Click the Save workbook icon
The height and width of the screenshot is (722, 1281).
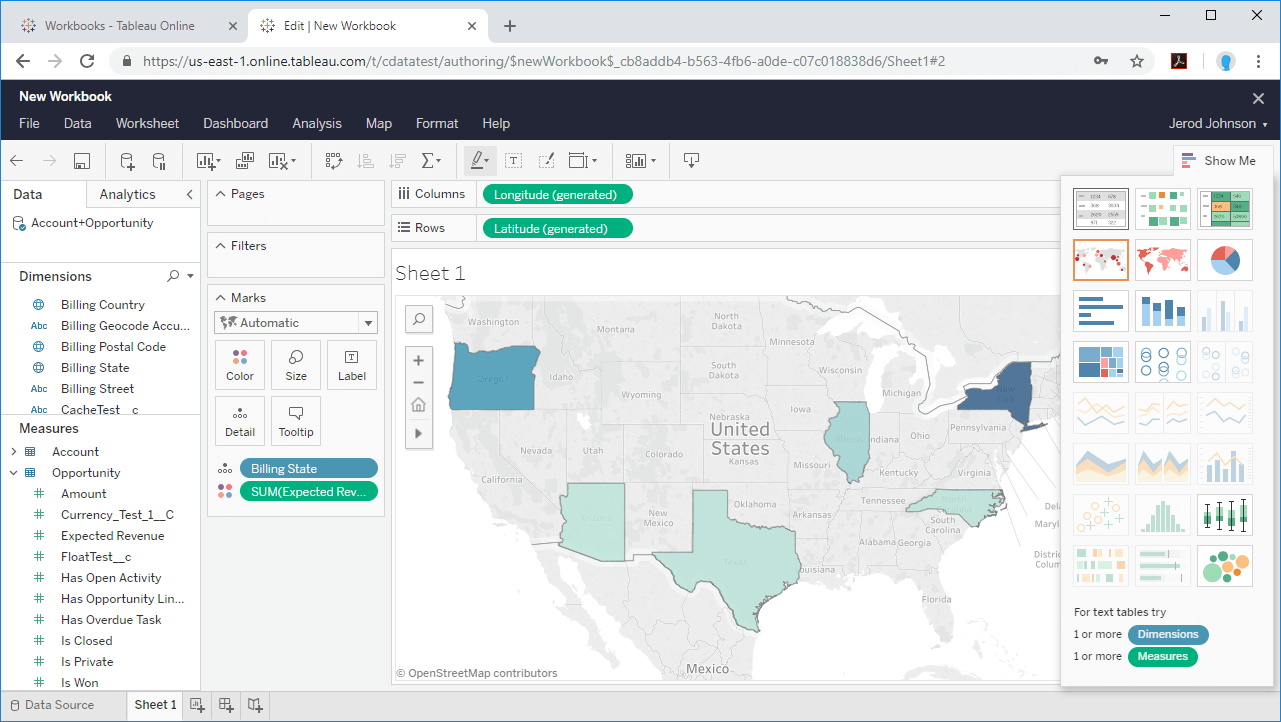click(82, 161)
